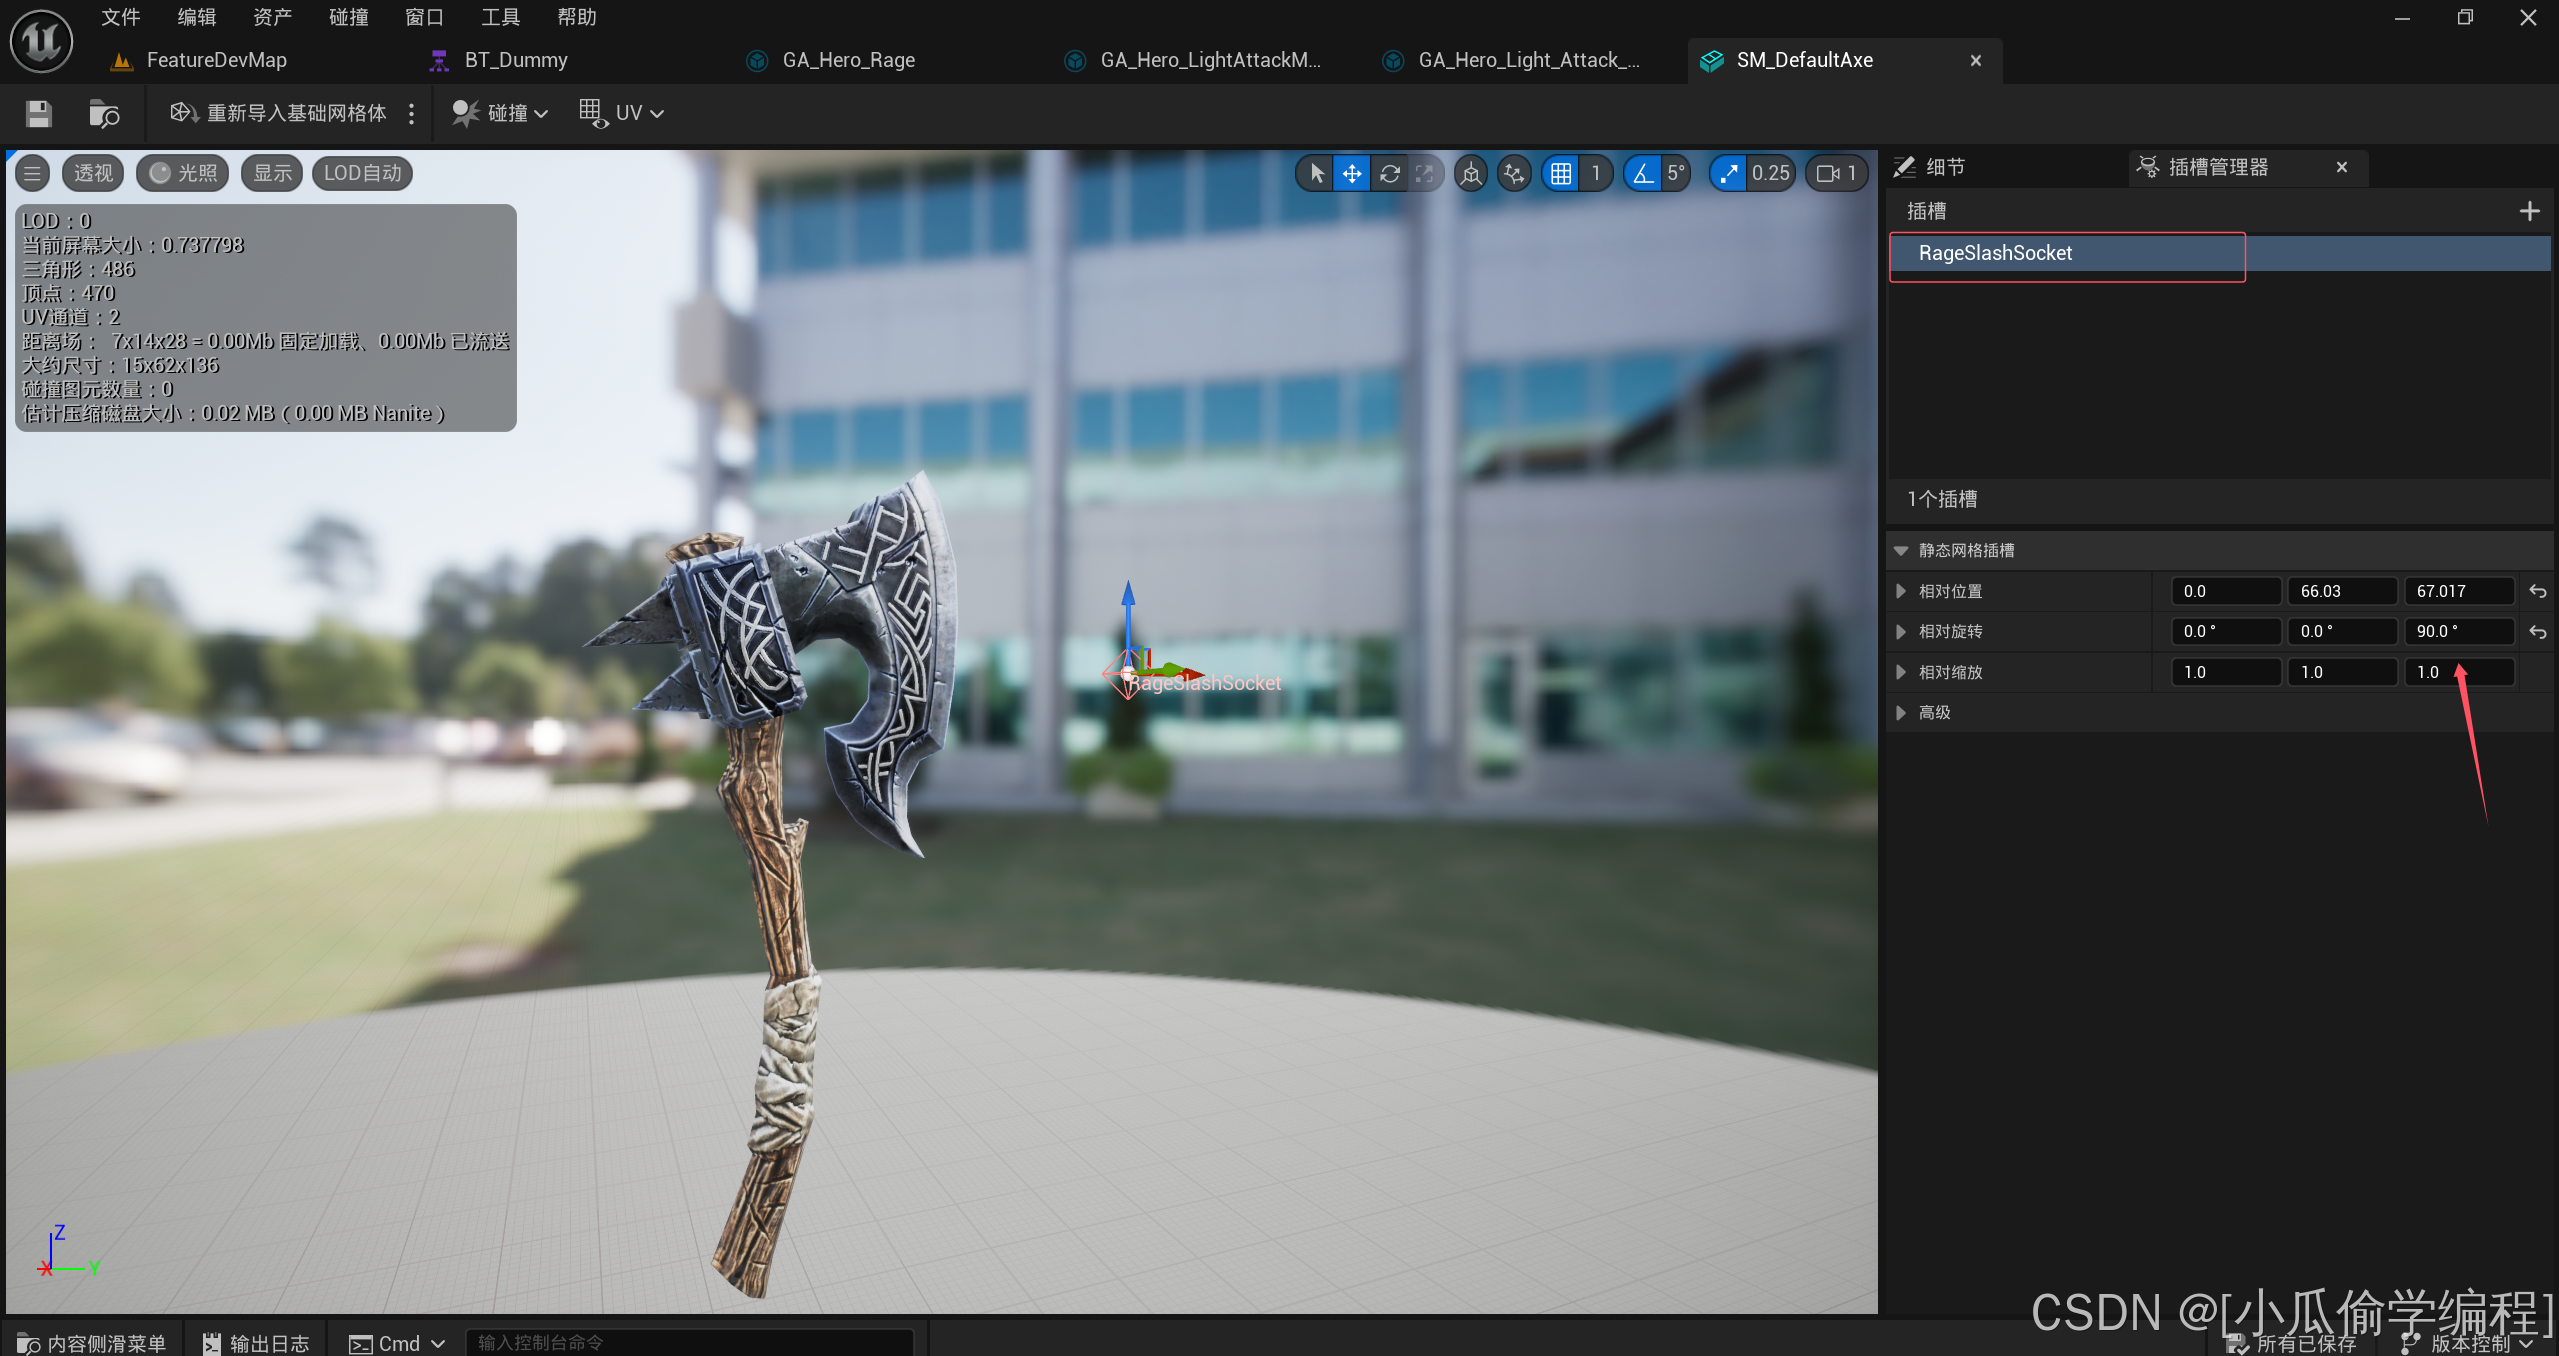The height and width of the screenshot is (1356, 2559).
Task: Open the 文件 menu
Action: click(121, 17)
